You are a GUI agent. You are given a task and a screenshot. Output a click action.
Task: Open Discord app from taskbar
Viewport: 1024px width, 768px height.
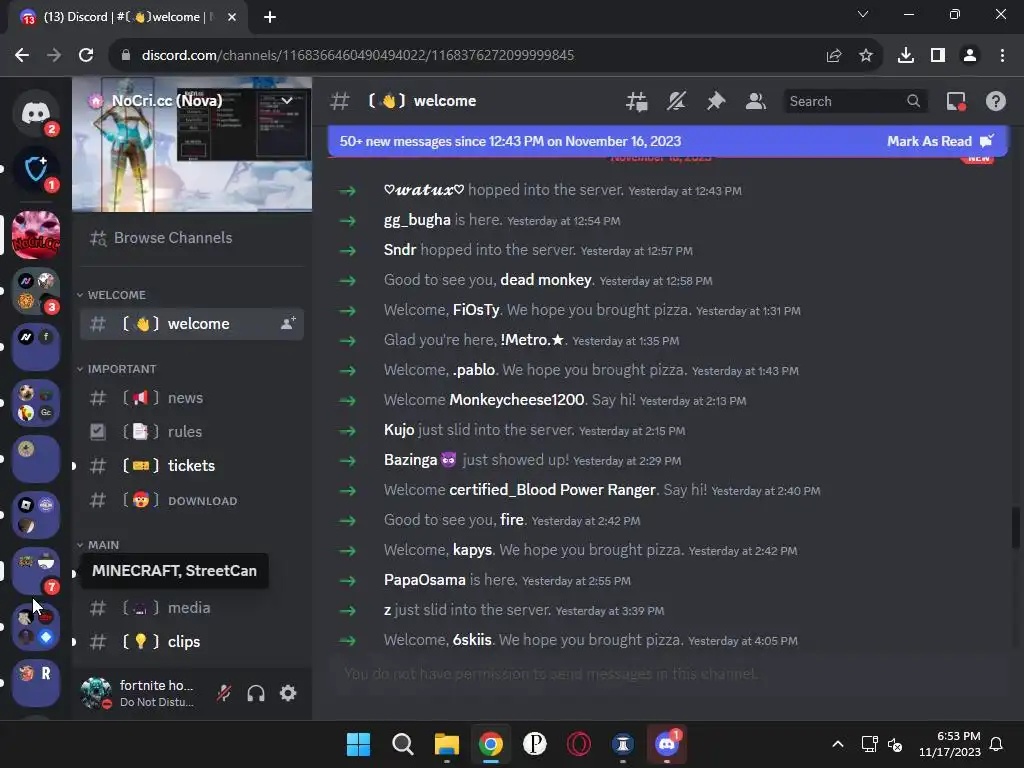pos(667,744)
